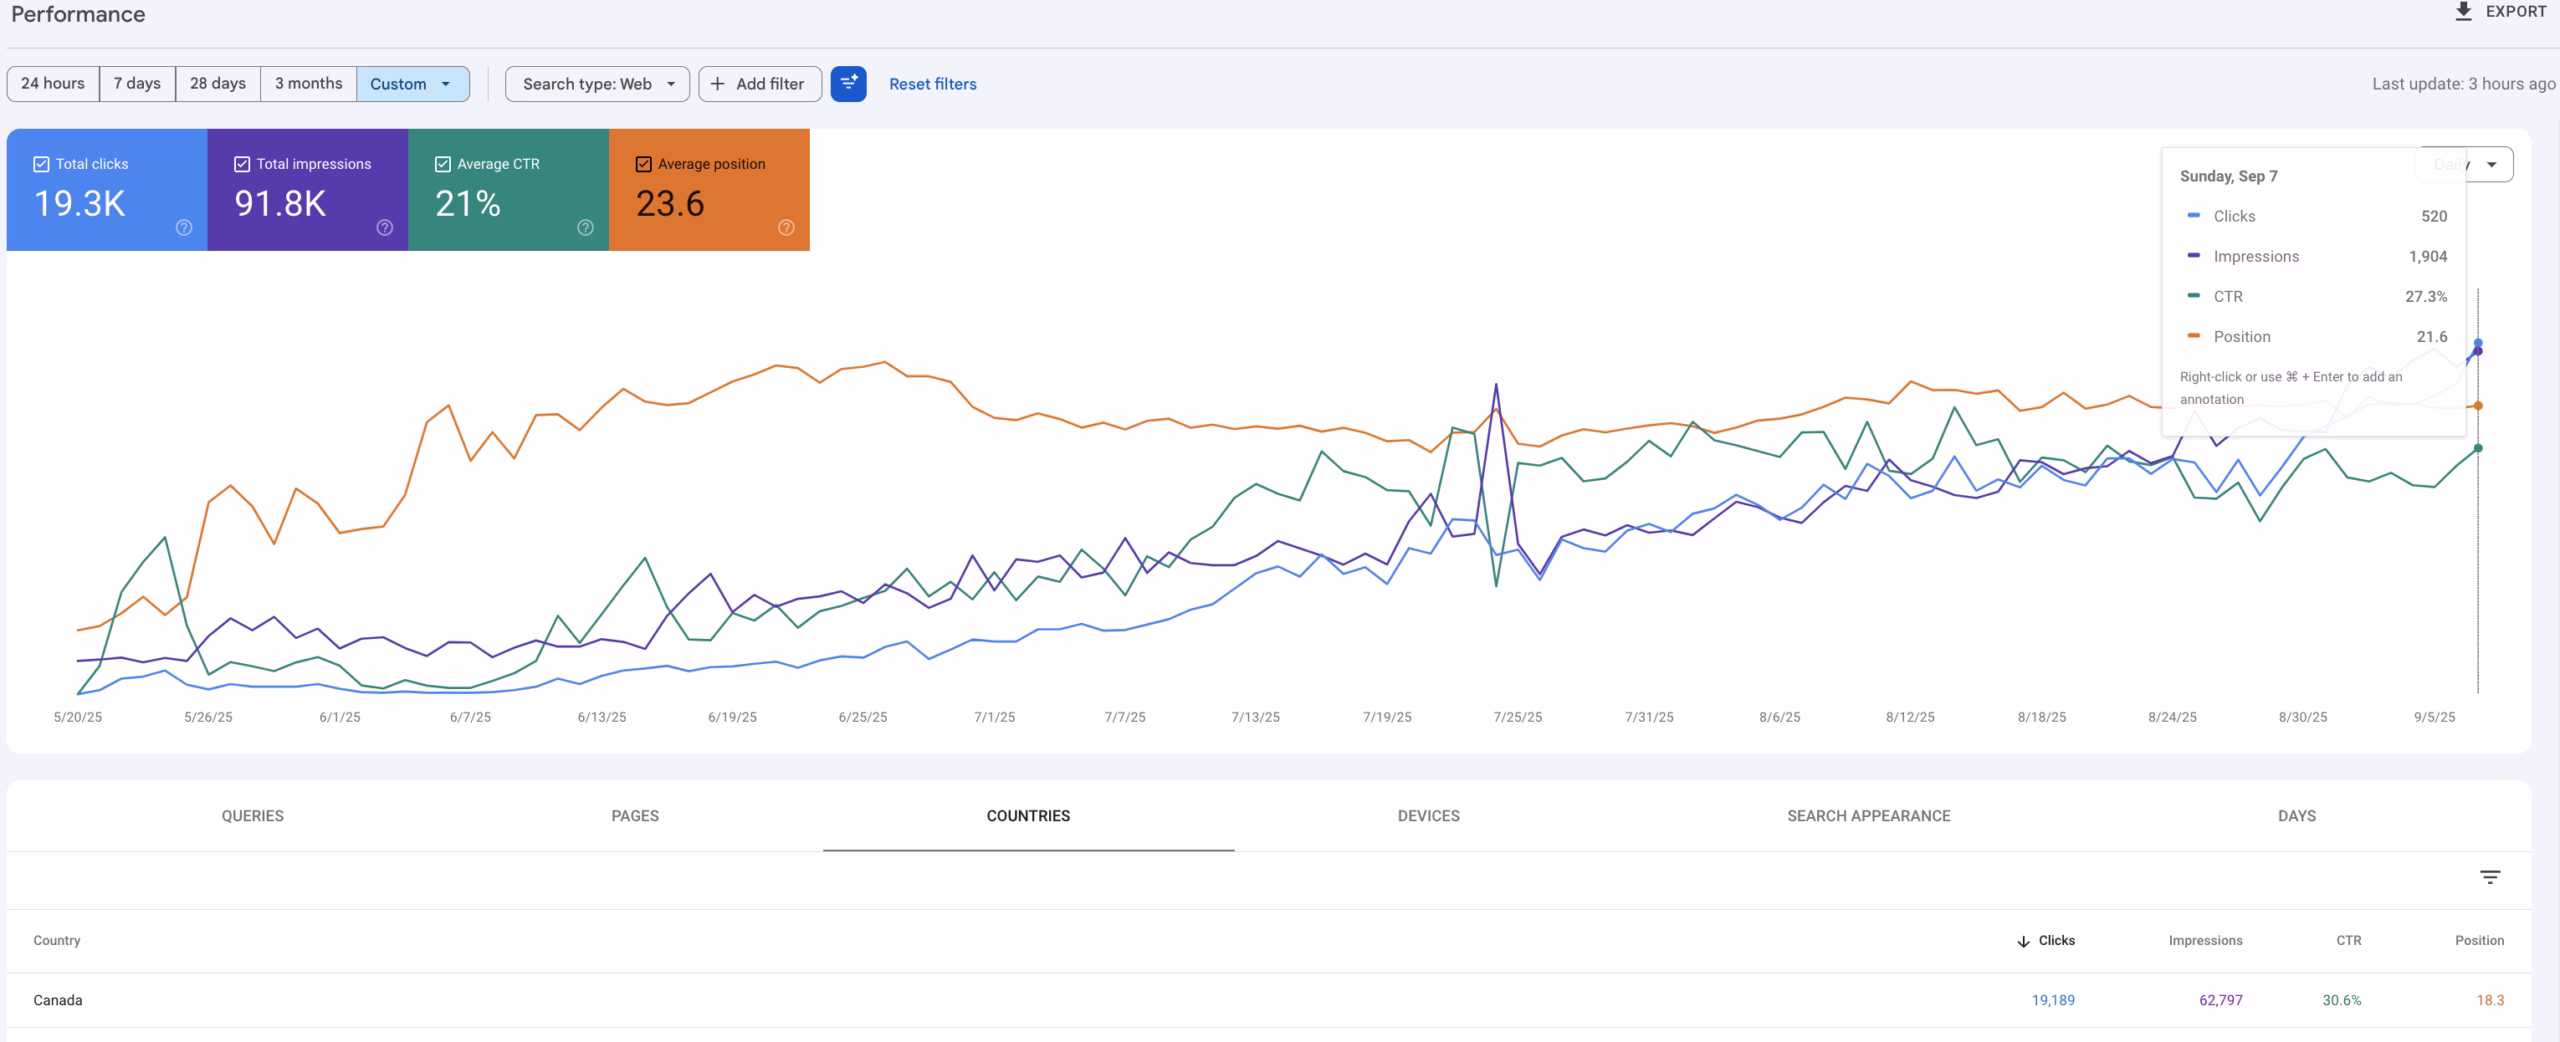Click the Canada row in the countries table
The height and width of the screenshot is (1042, 2560).
[x=60, y=999]
